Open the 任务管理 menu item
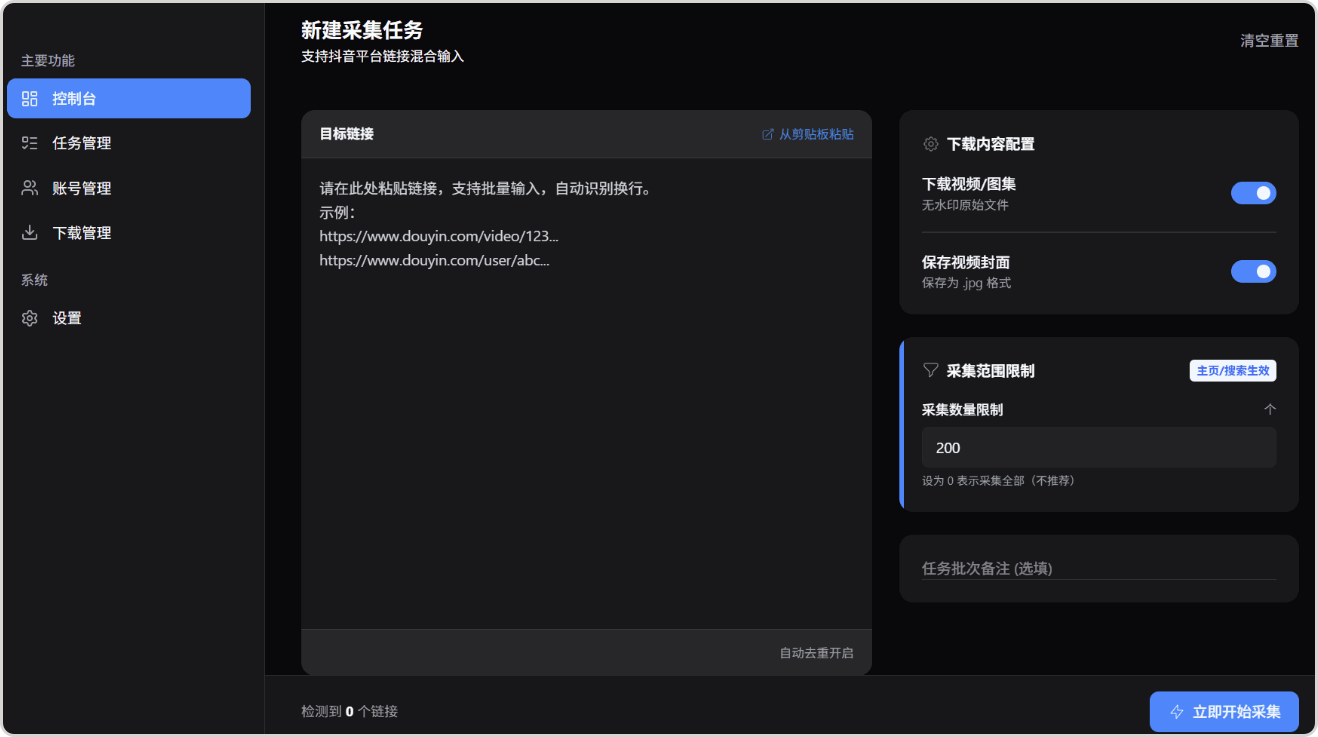 tap(82, 143)
